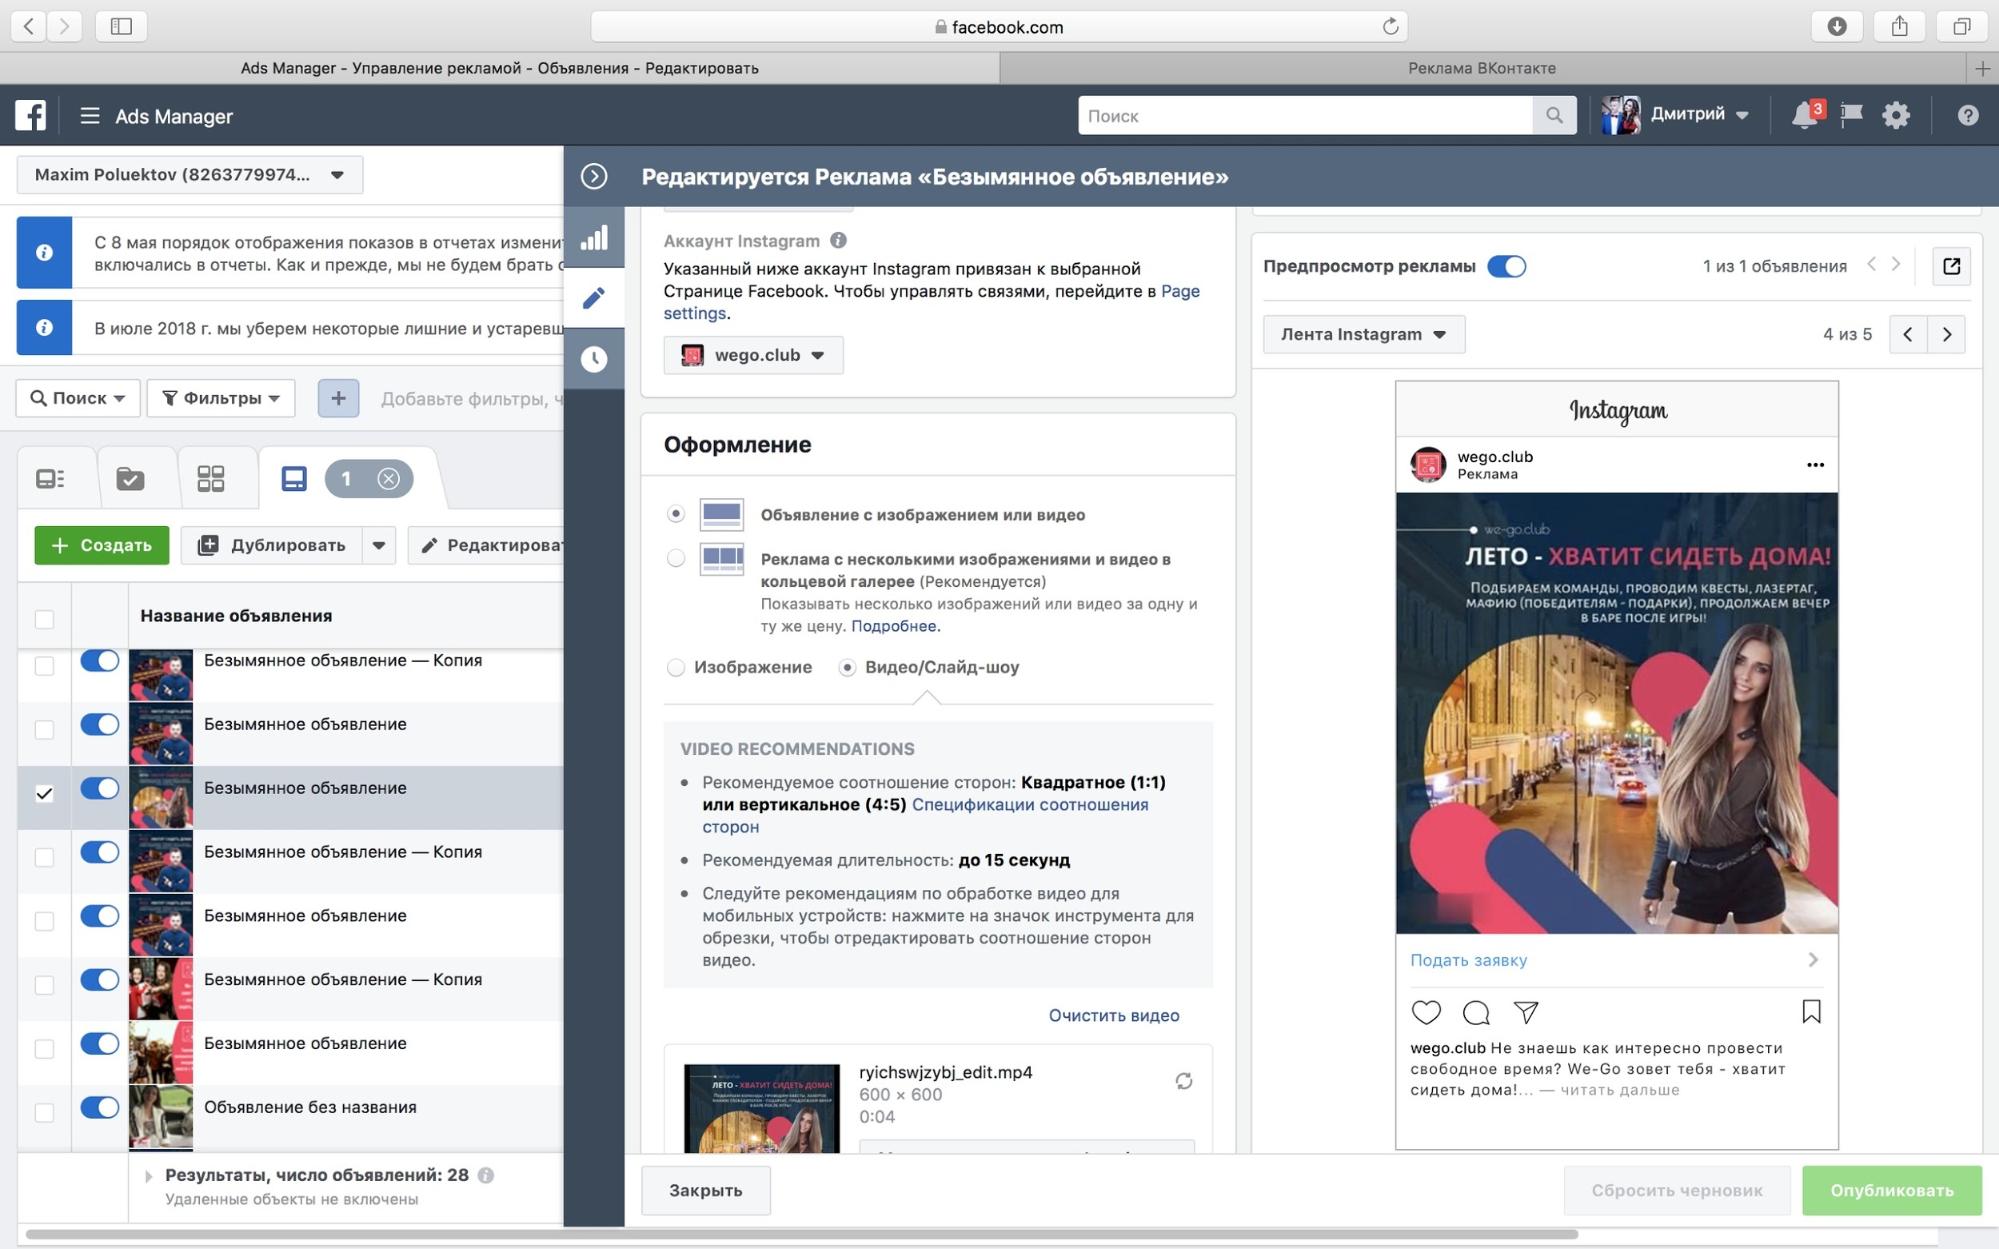Click the left navigation arrow icon

tap(1908, 334)
